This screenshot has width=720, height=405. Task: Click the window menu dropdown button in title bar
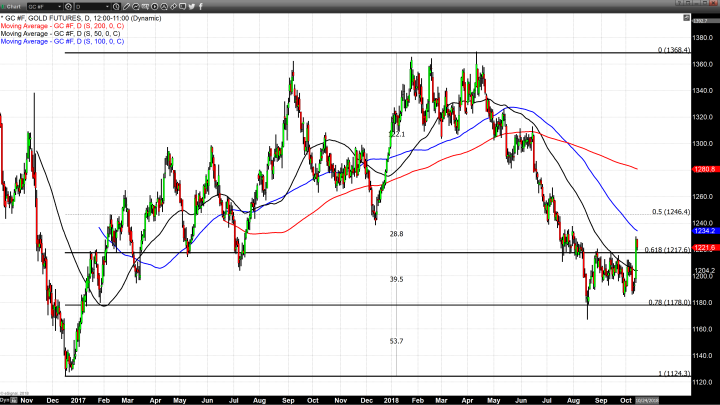(x=688, y=2)
